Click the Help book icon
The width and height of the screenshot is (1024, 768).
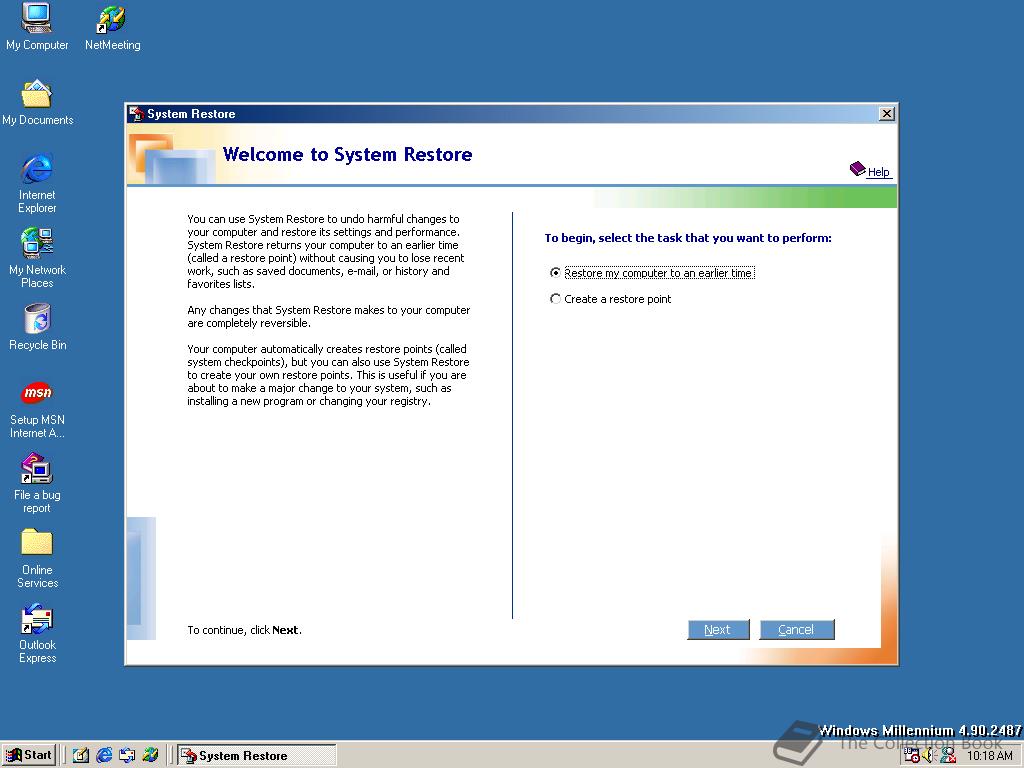click(x=857, y=168)
